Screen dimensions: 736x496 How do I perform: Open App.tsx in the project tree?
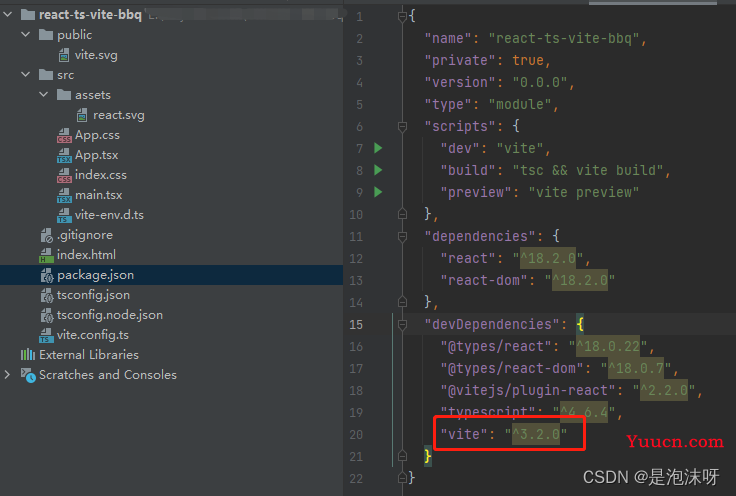(x=97, y=155)
